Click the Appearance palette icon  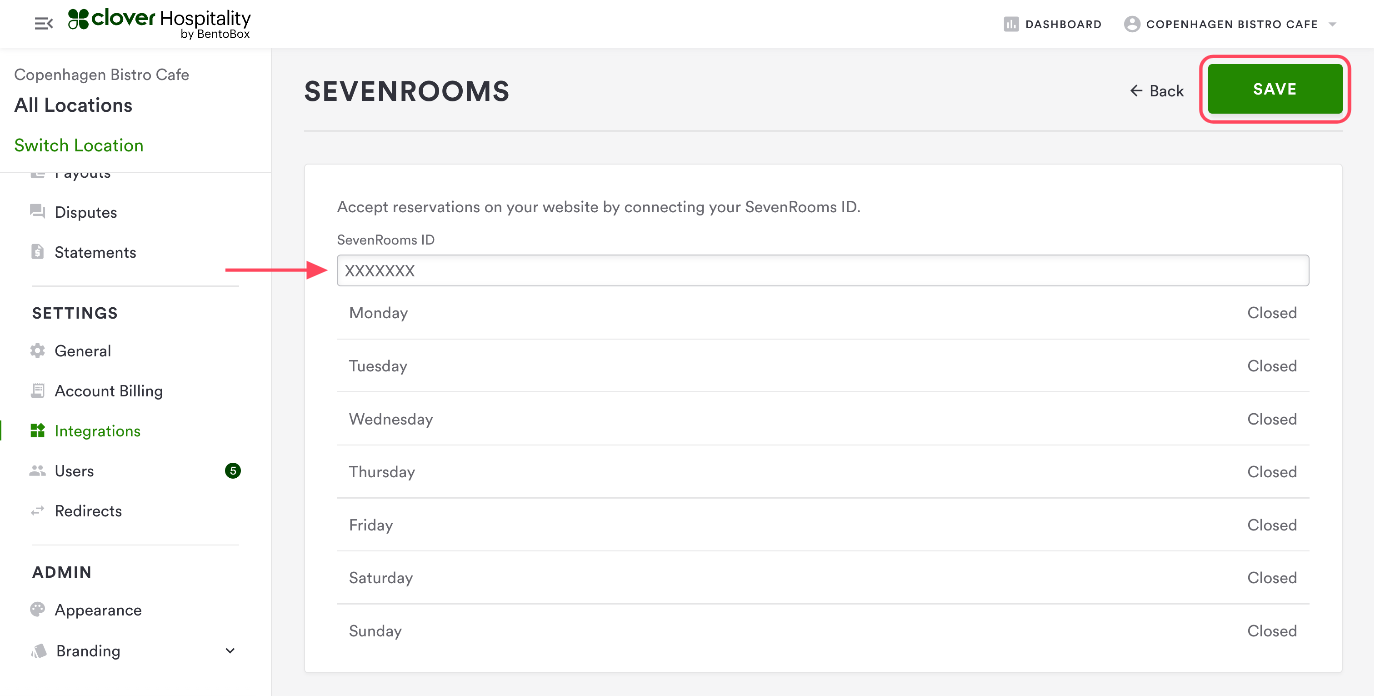(x=38, y=610)
